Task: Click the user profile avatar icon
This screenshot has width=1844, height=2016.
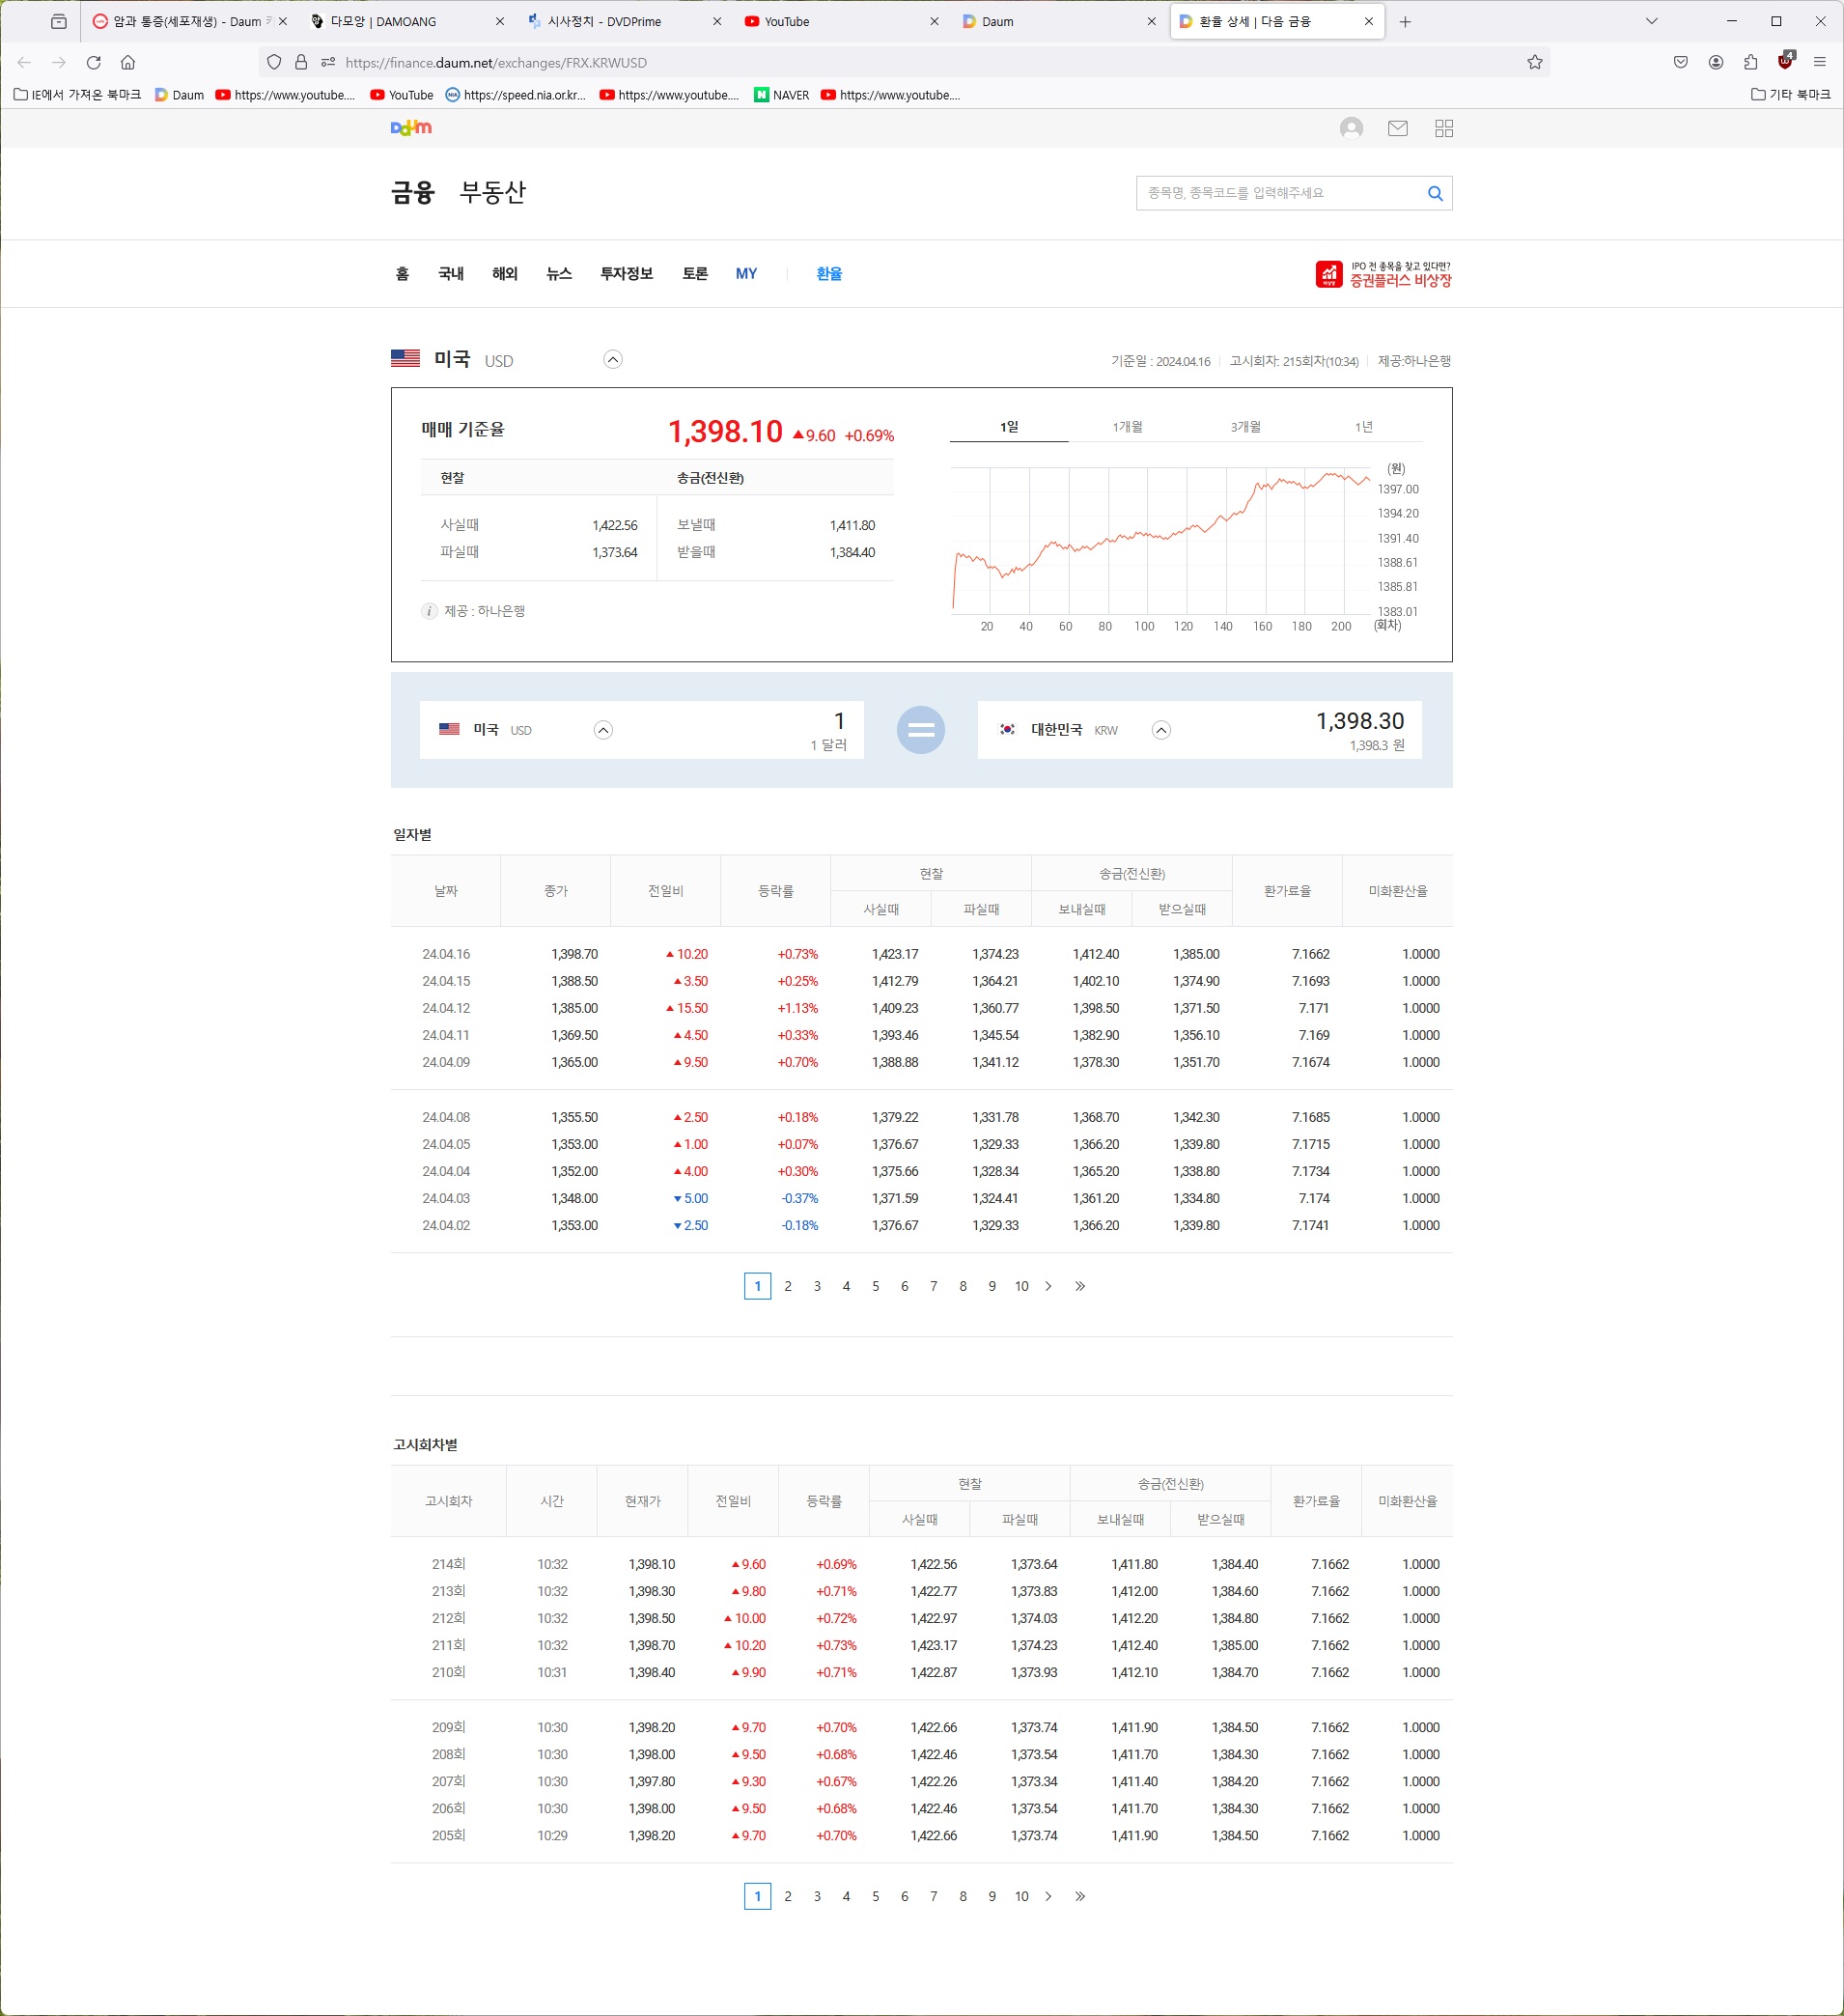Action: tap(1351, 128)
